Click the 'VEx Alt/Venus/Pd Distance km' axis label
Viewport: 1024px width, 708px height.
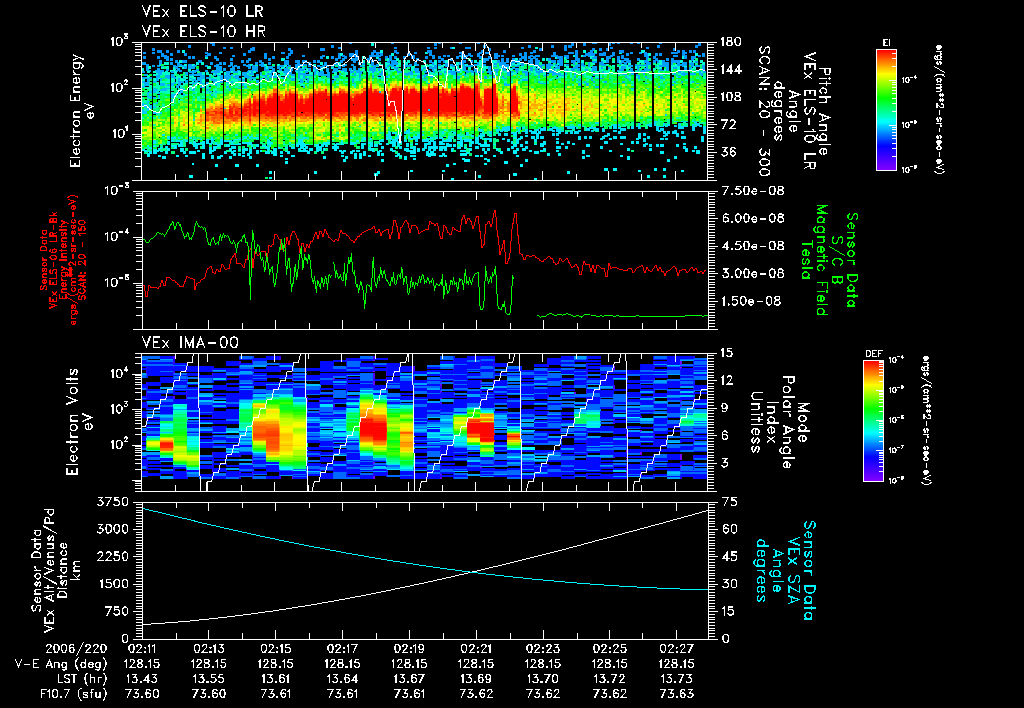click(x=56, y=570)
